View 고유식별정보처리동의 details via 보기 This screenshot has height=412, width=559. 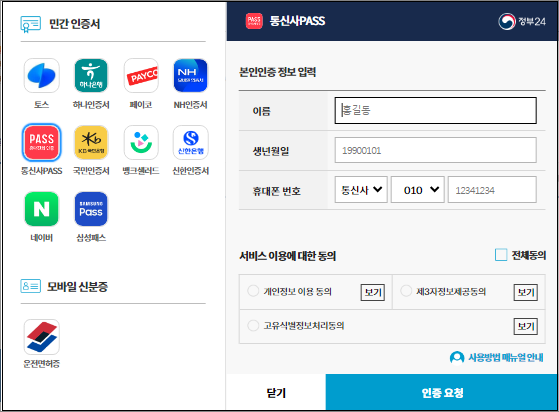[x=525, y=326]
